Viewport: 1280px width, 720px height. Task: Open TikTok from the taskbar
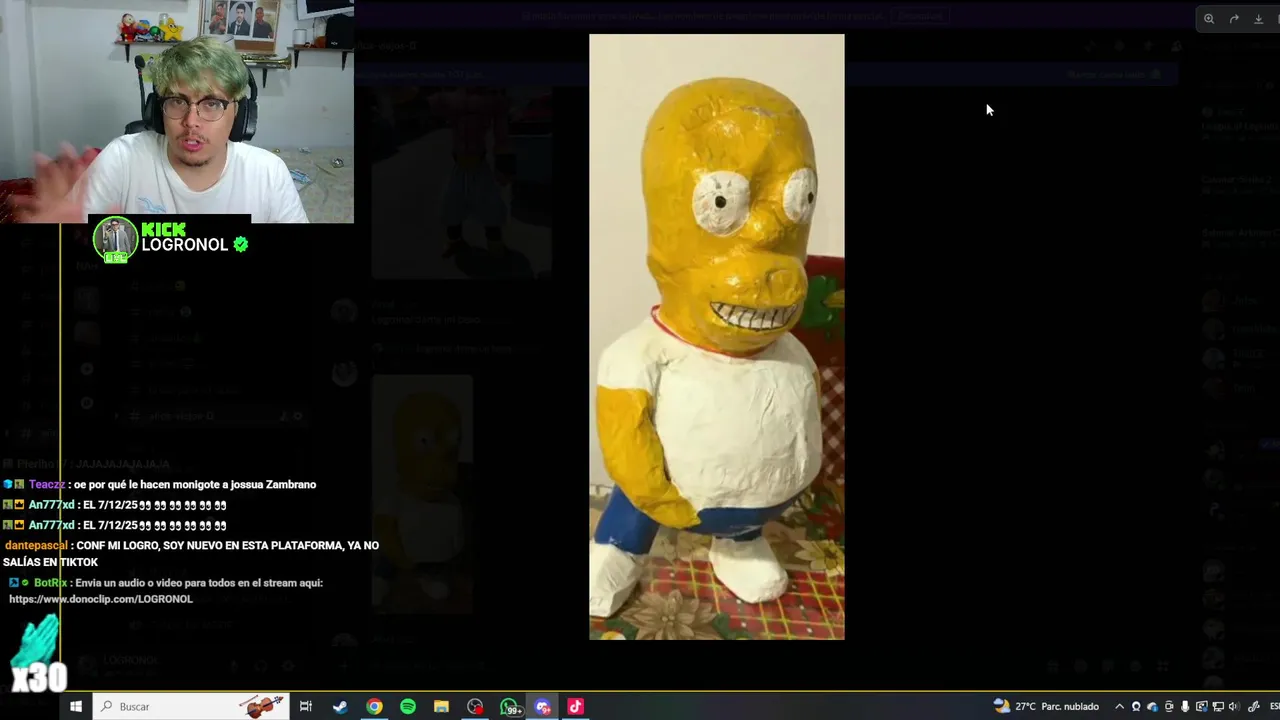pos(575,707)
